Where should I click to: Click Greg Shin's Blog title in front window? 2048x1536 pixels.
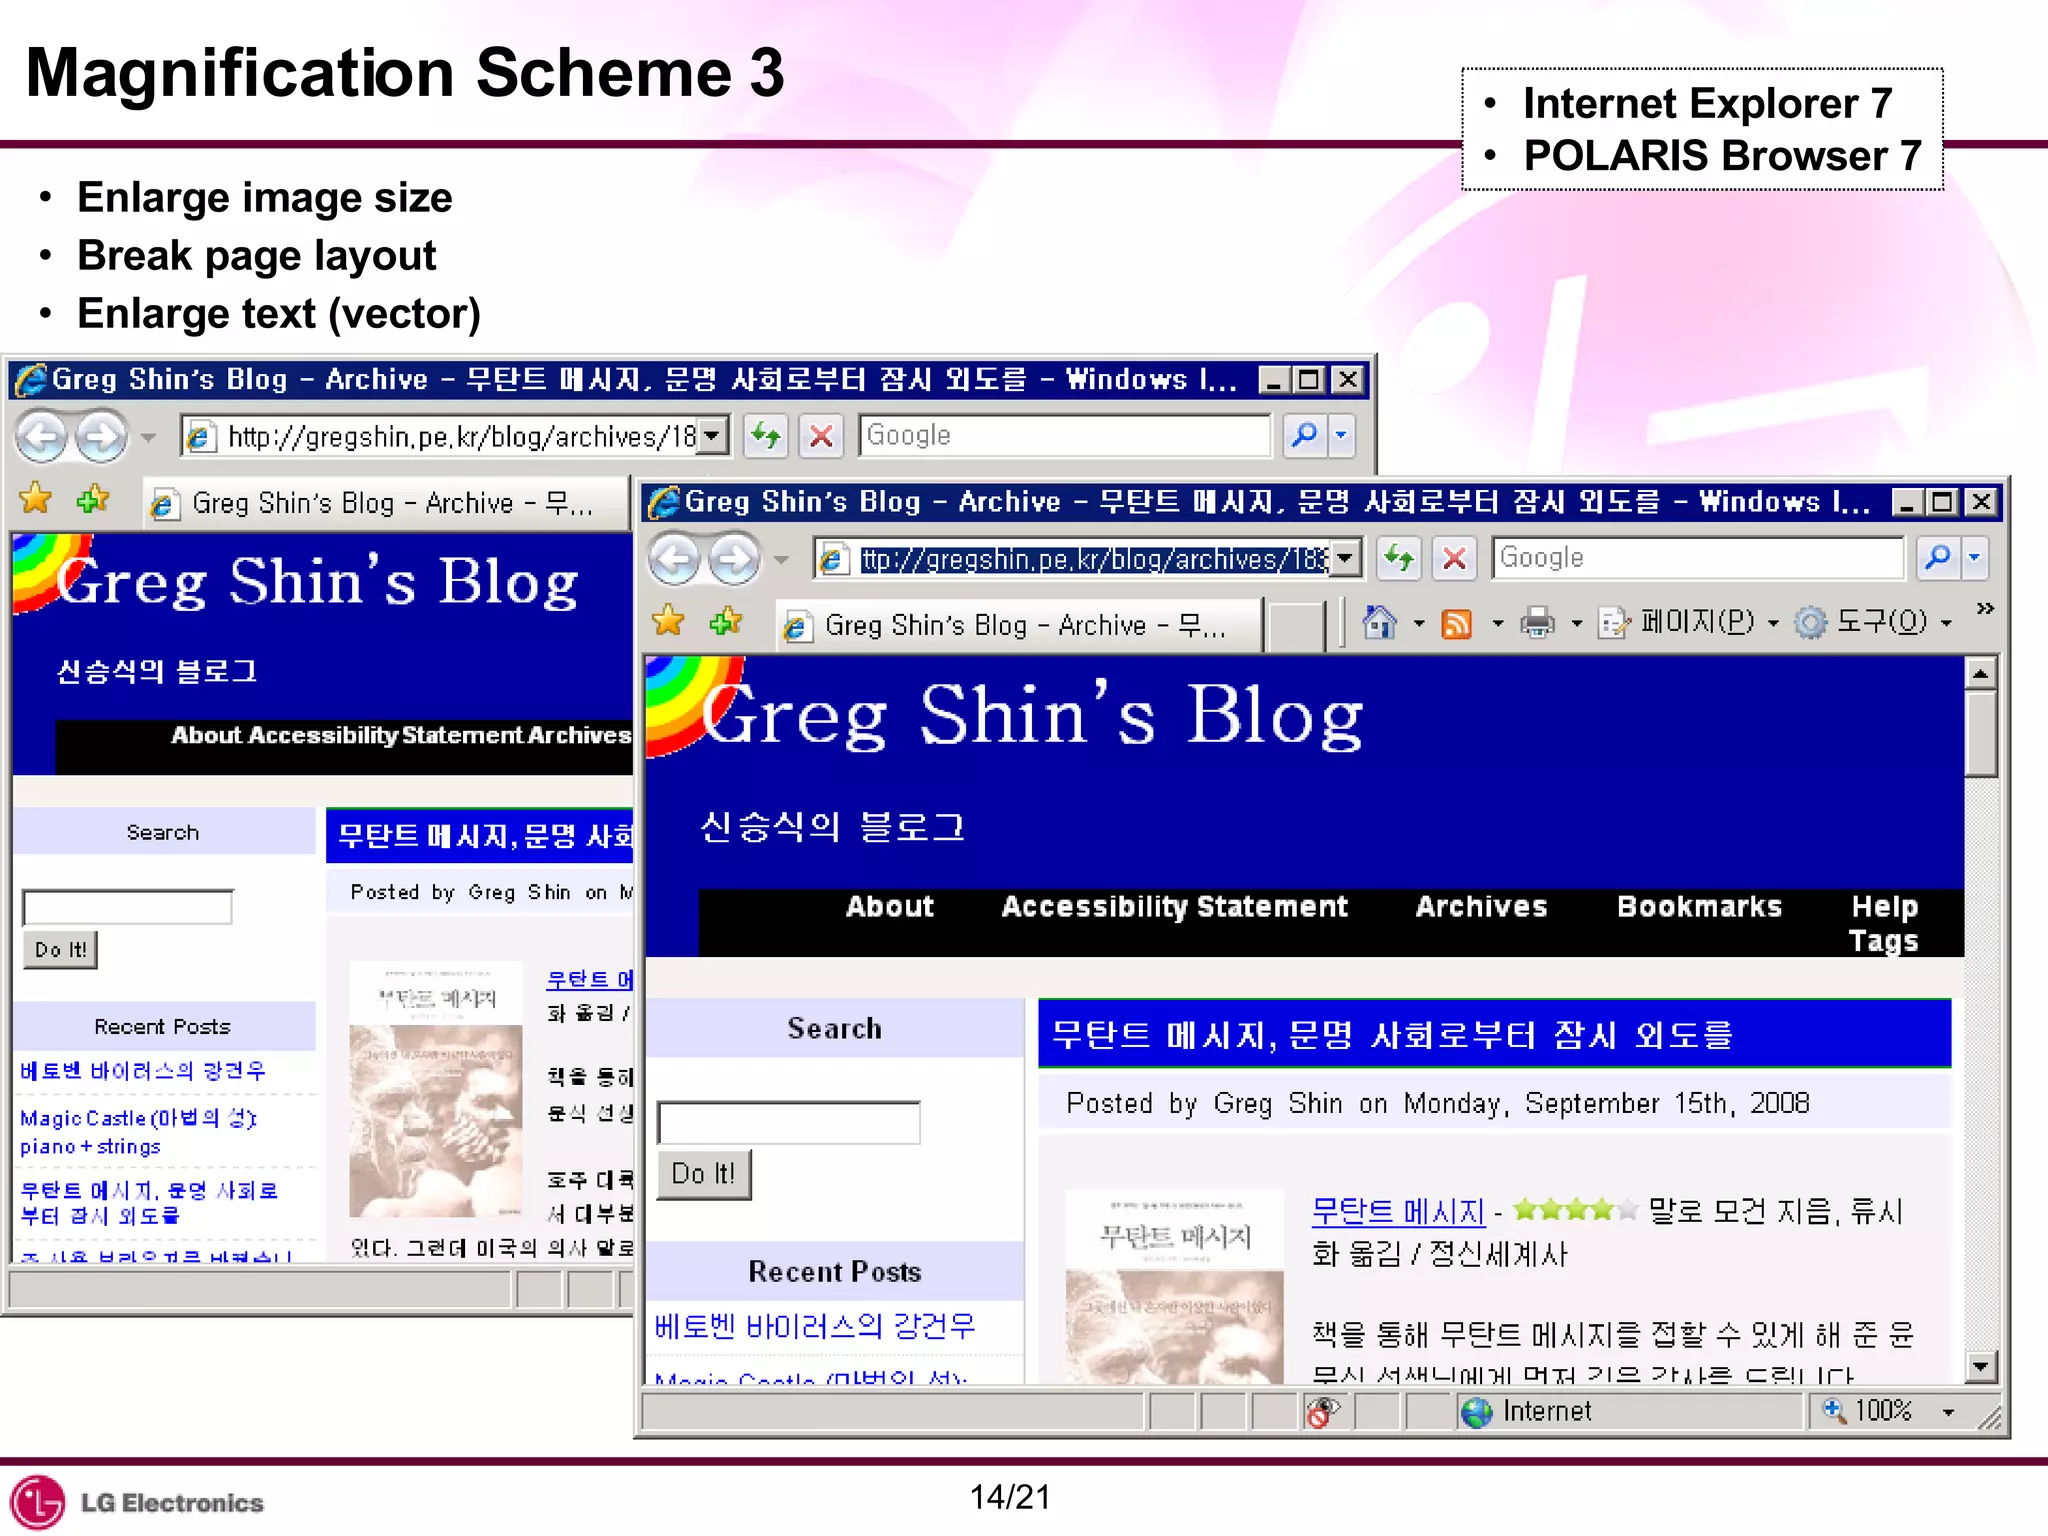(x=1032, y=716)
